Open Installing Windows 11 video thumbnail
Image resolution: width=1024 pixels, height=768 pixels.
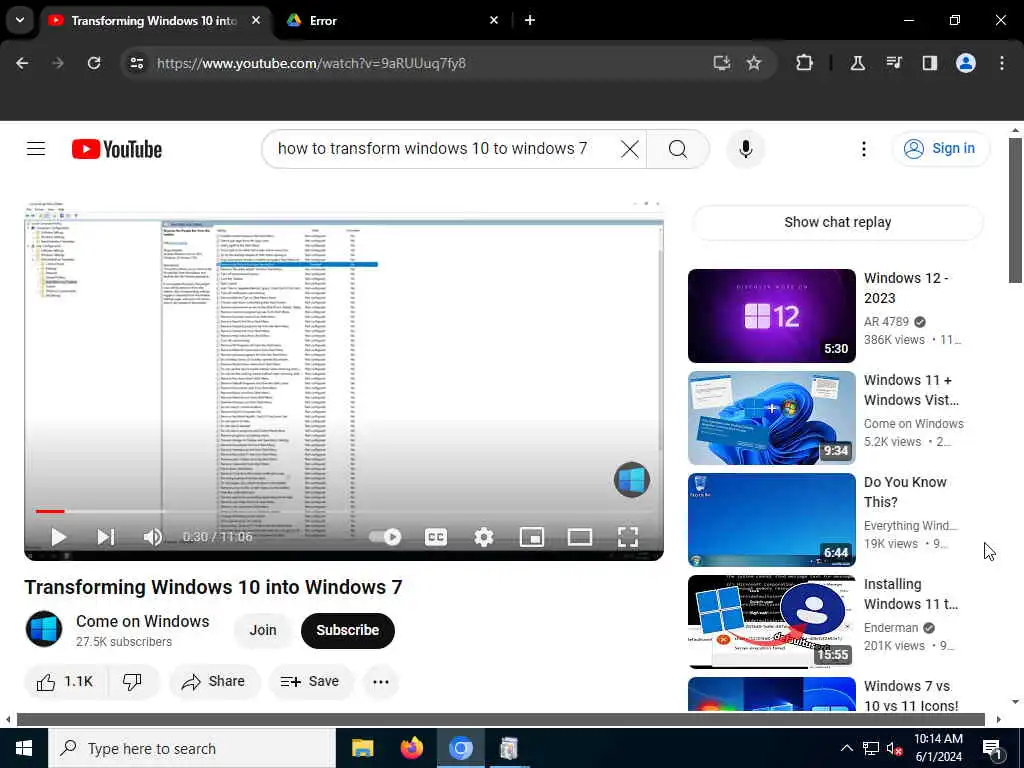(x=771, y=621)
